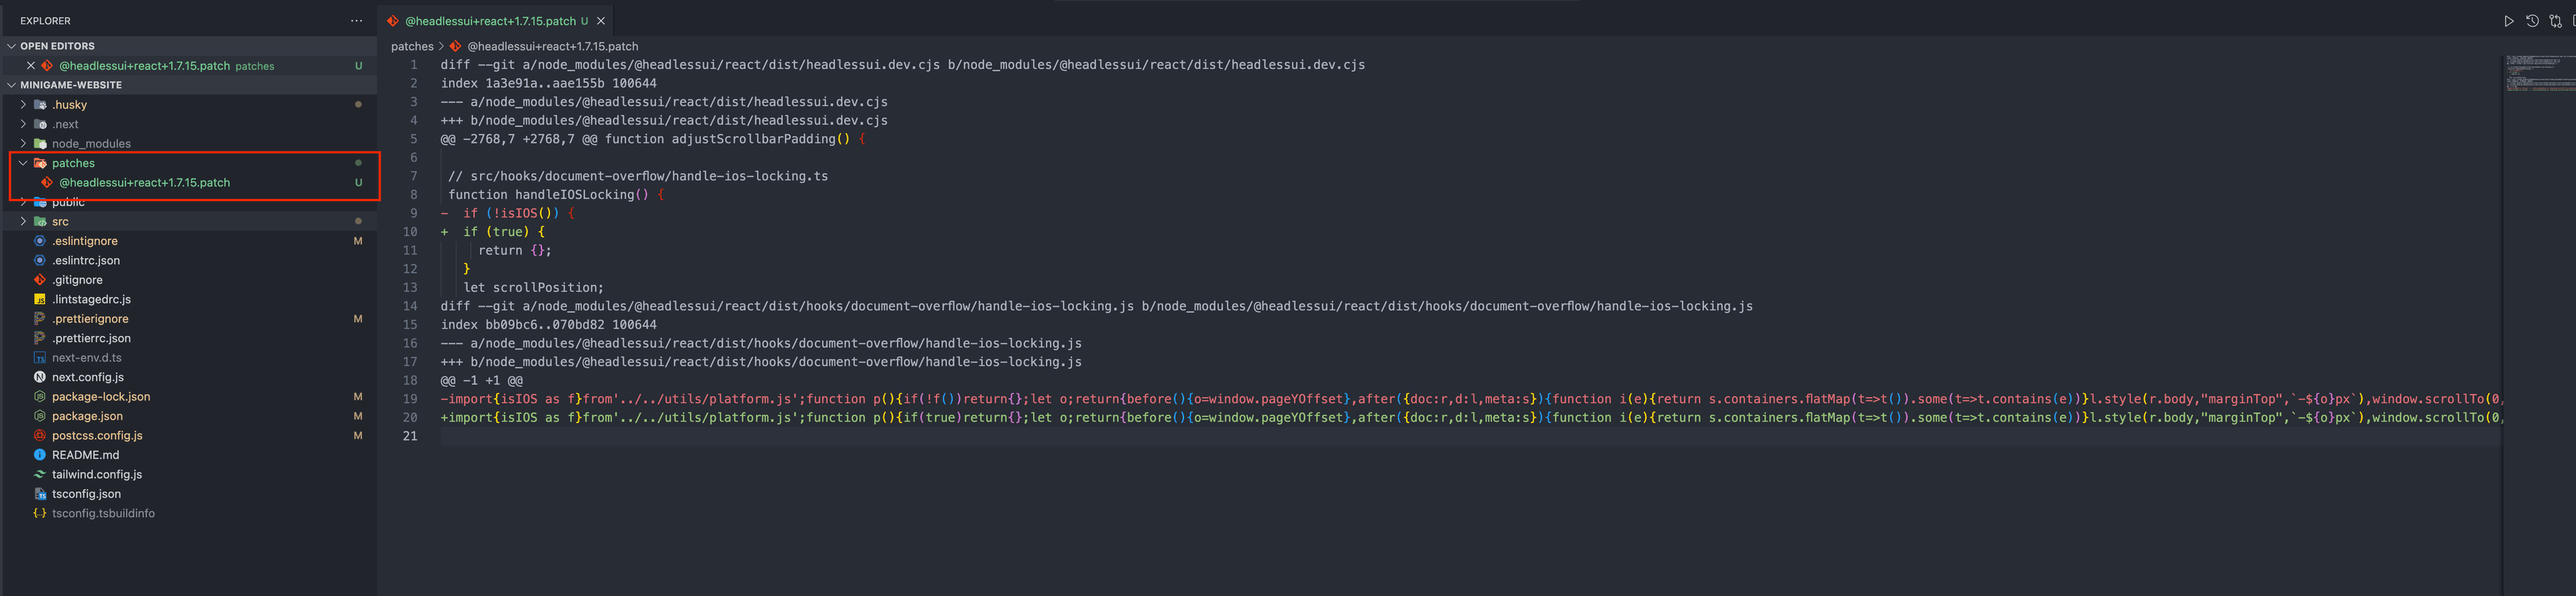Click 'index bb09bc6..070bd82 100644' line

click(549, 325)
